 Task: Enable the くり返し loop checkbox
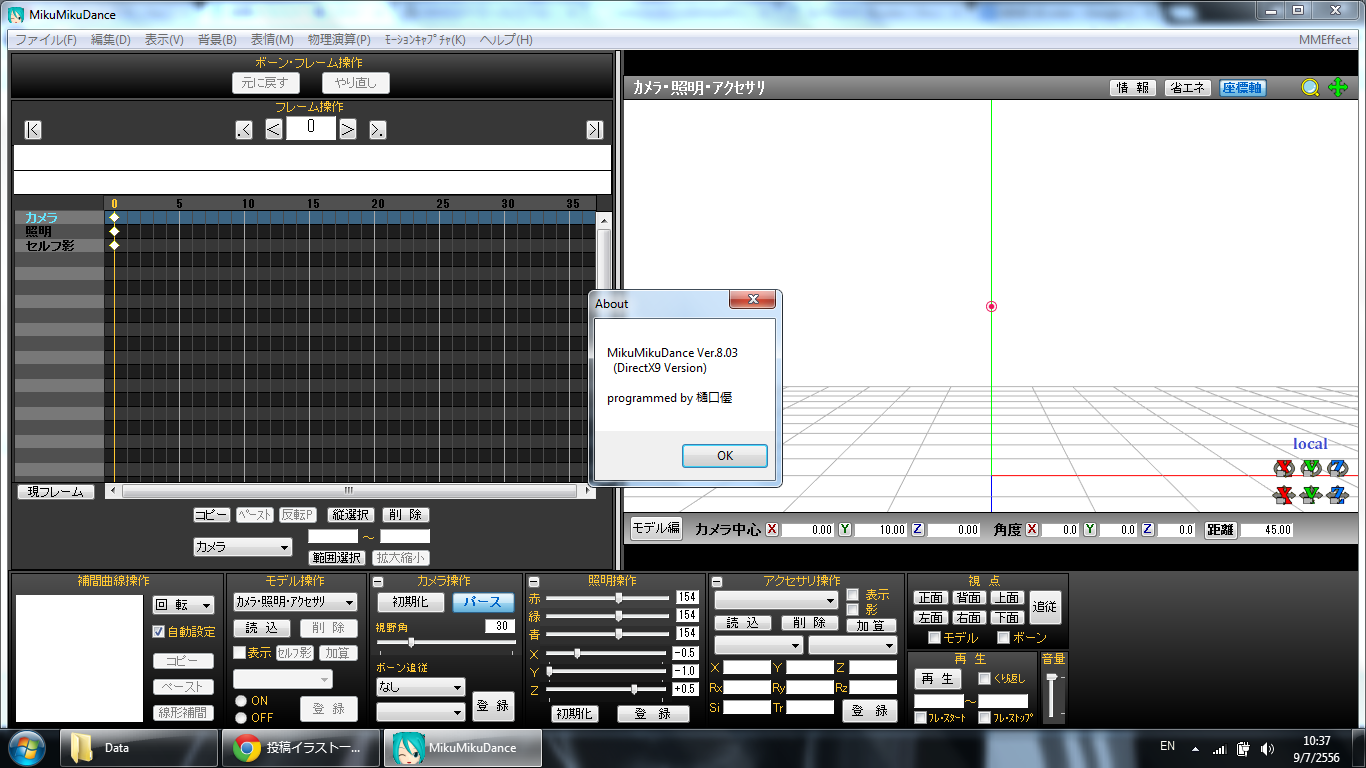point(984,679)
